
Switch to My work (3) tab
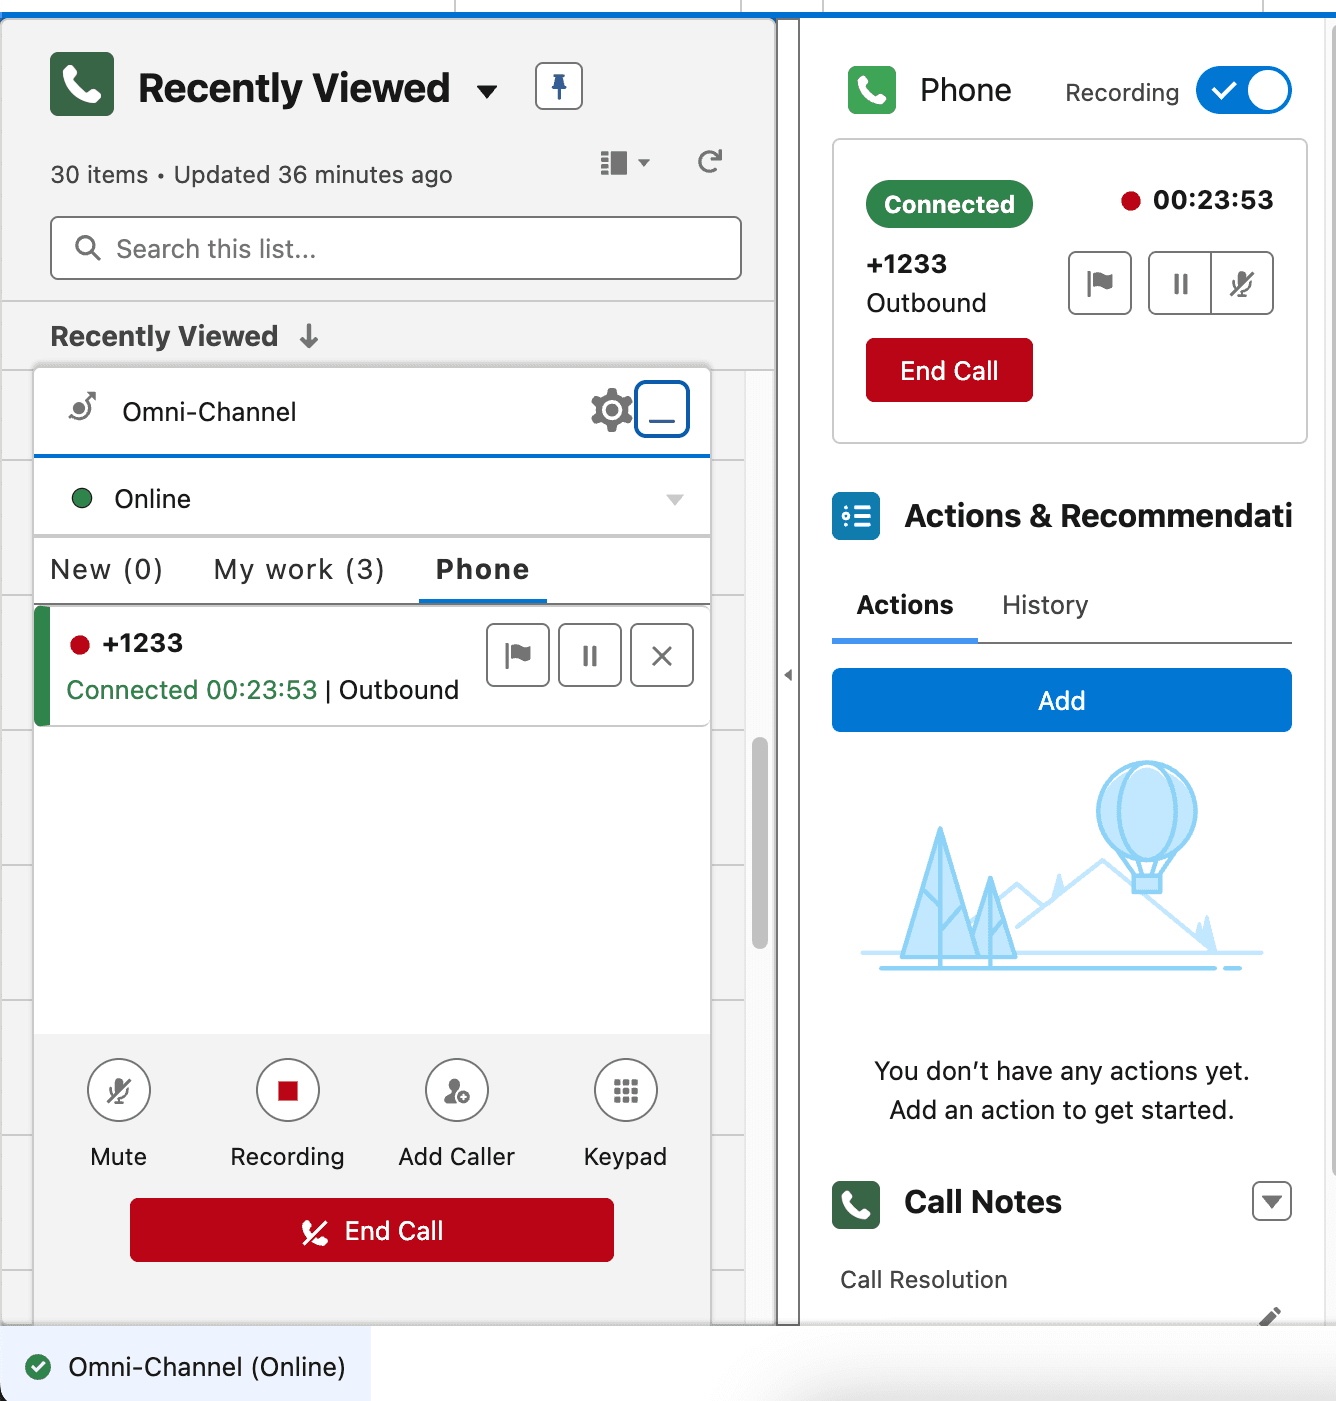pyautogui.click(x=299, y=570)
